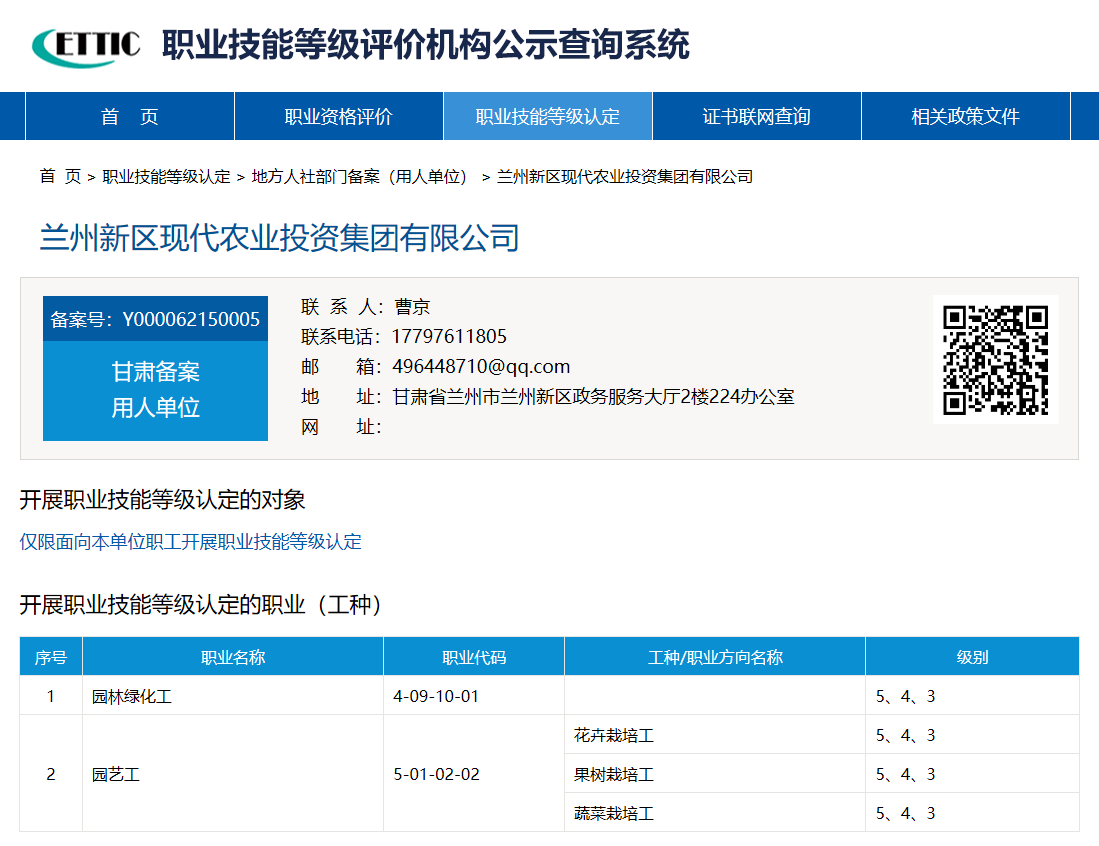1099x846 pixels.
Task: Select the 兰州新区现代农业投资集团有限公司 breadcrumb entry
Action: (620, 177)
